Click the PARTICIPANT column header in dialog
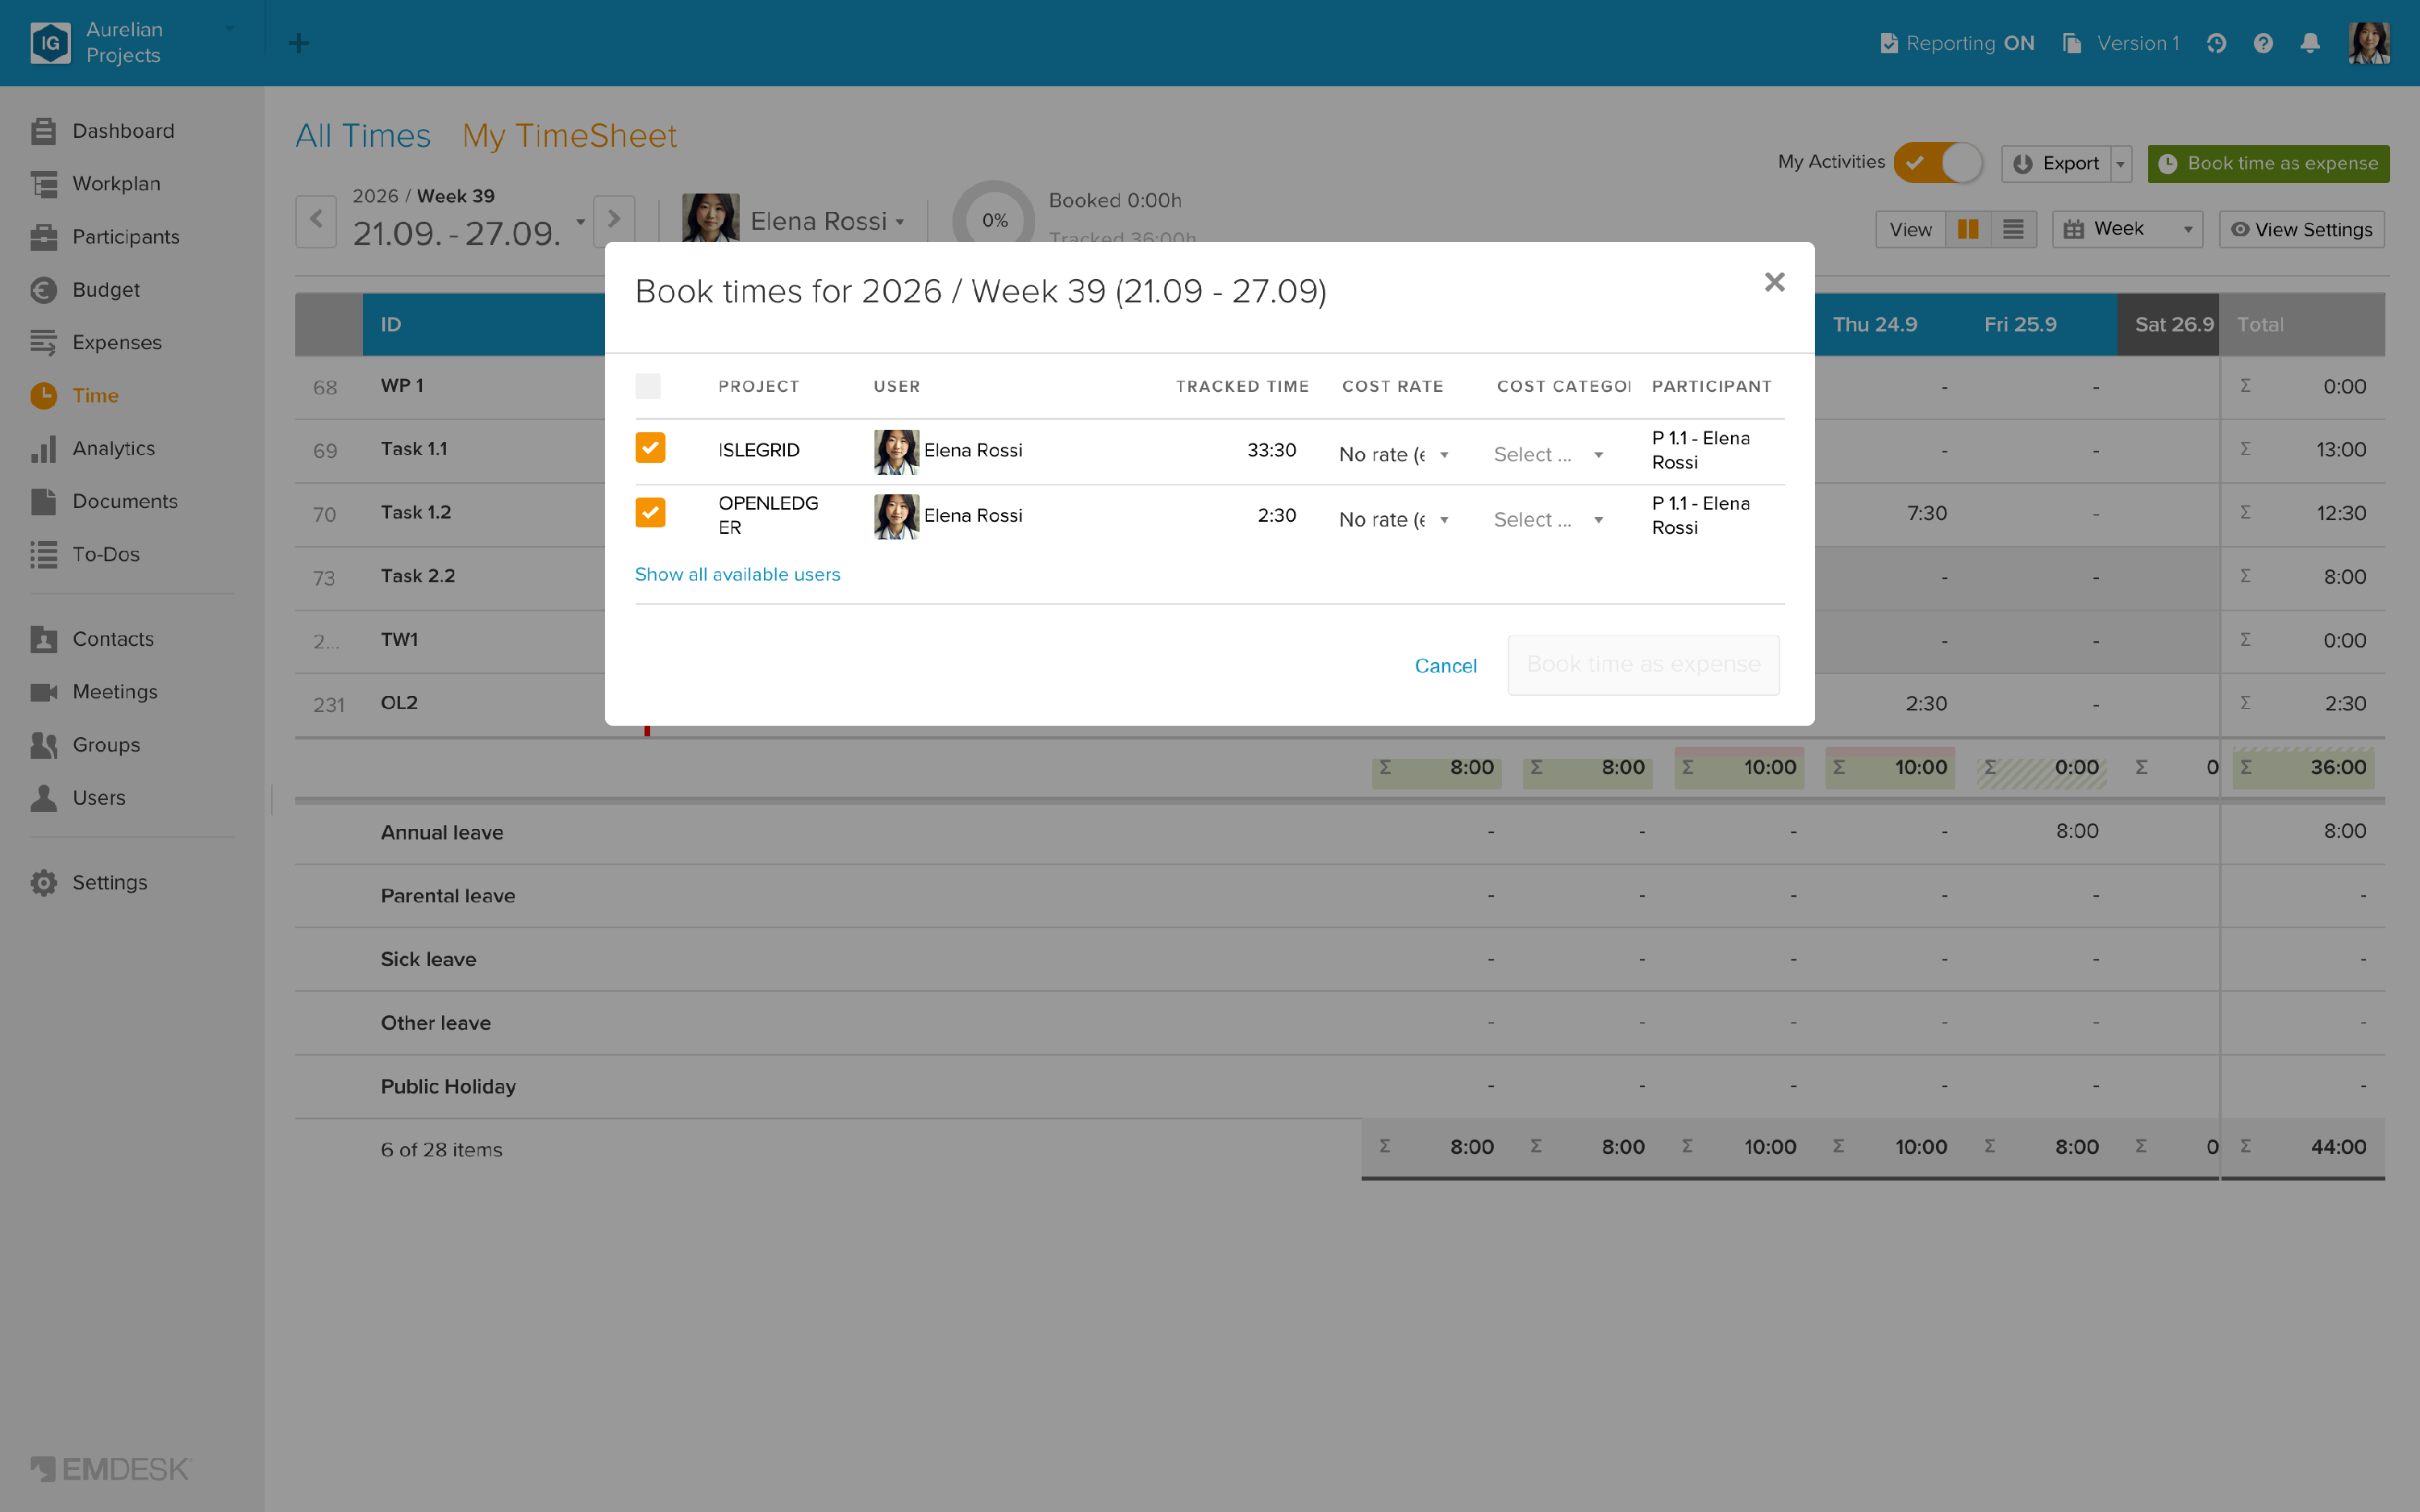 pos(1711,386)
